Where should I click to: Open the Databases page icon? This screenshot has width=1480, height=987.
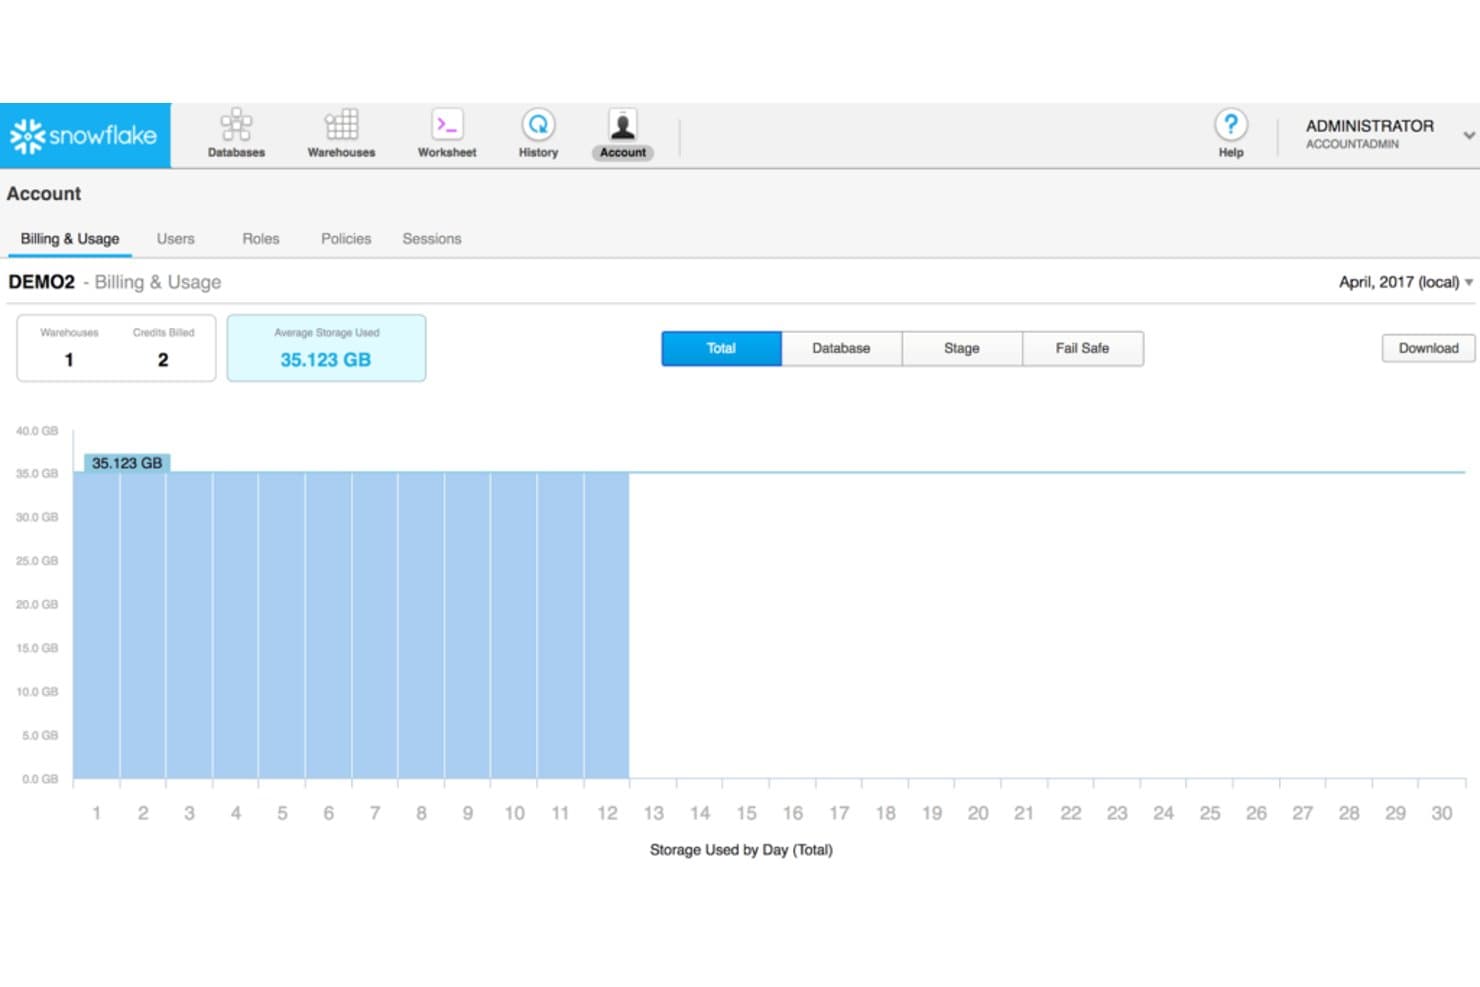(x=236, y=125)
